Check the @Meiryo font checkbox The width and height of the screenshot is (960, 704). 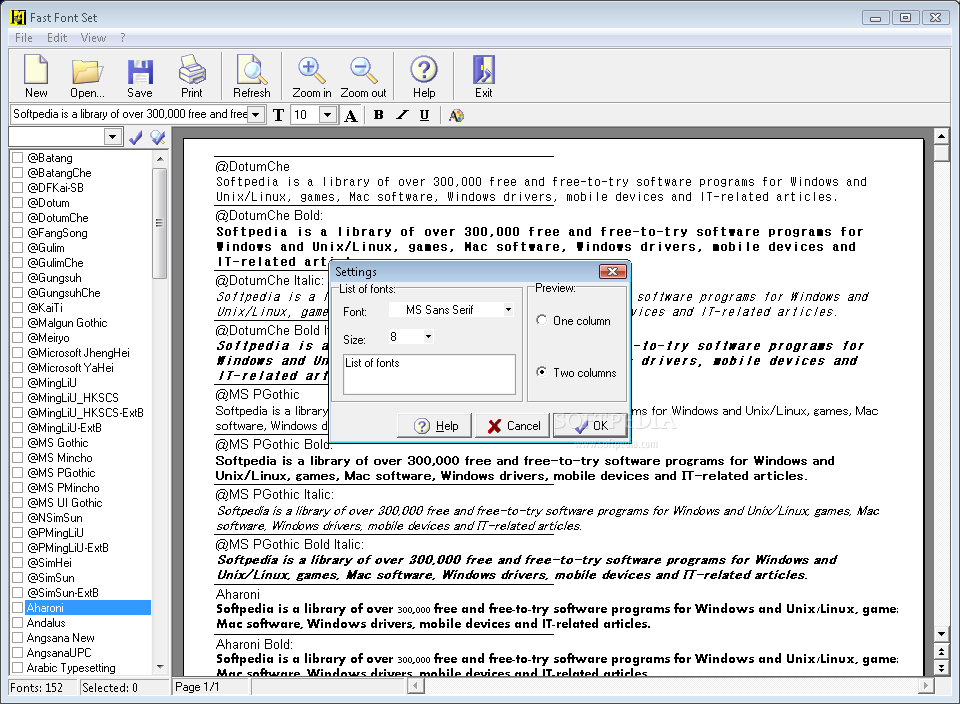18,338
